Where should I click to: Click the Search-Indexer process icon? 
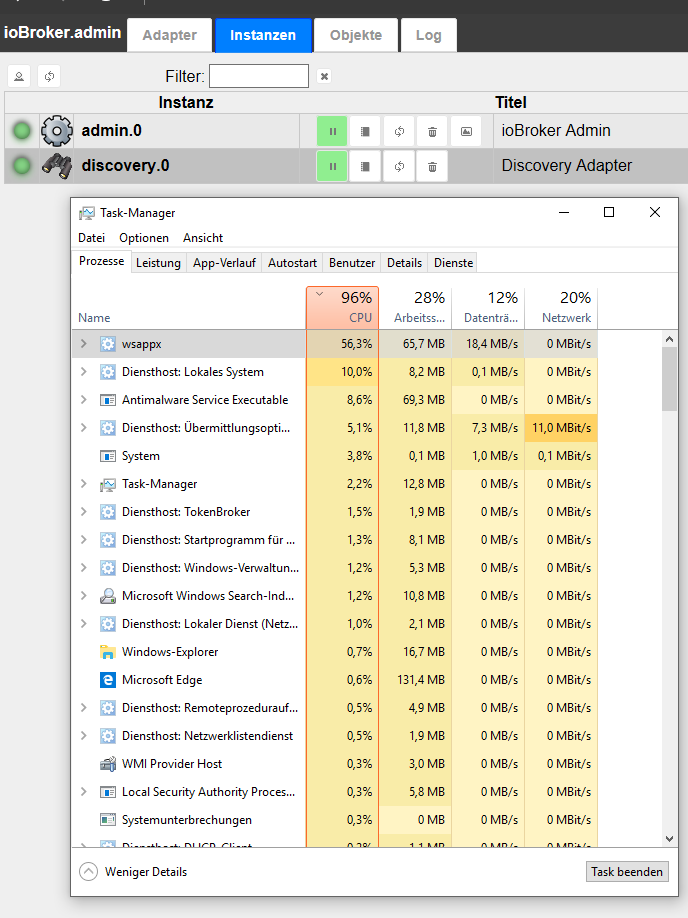click(x=108, y=596)
